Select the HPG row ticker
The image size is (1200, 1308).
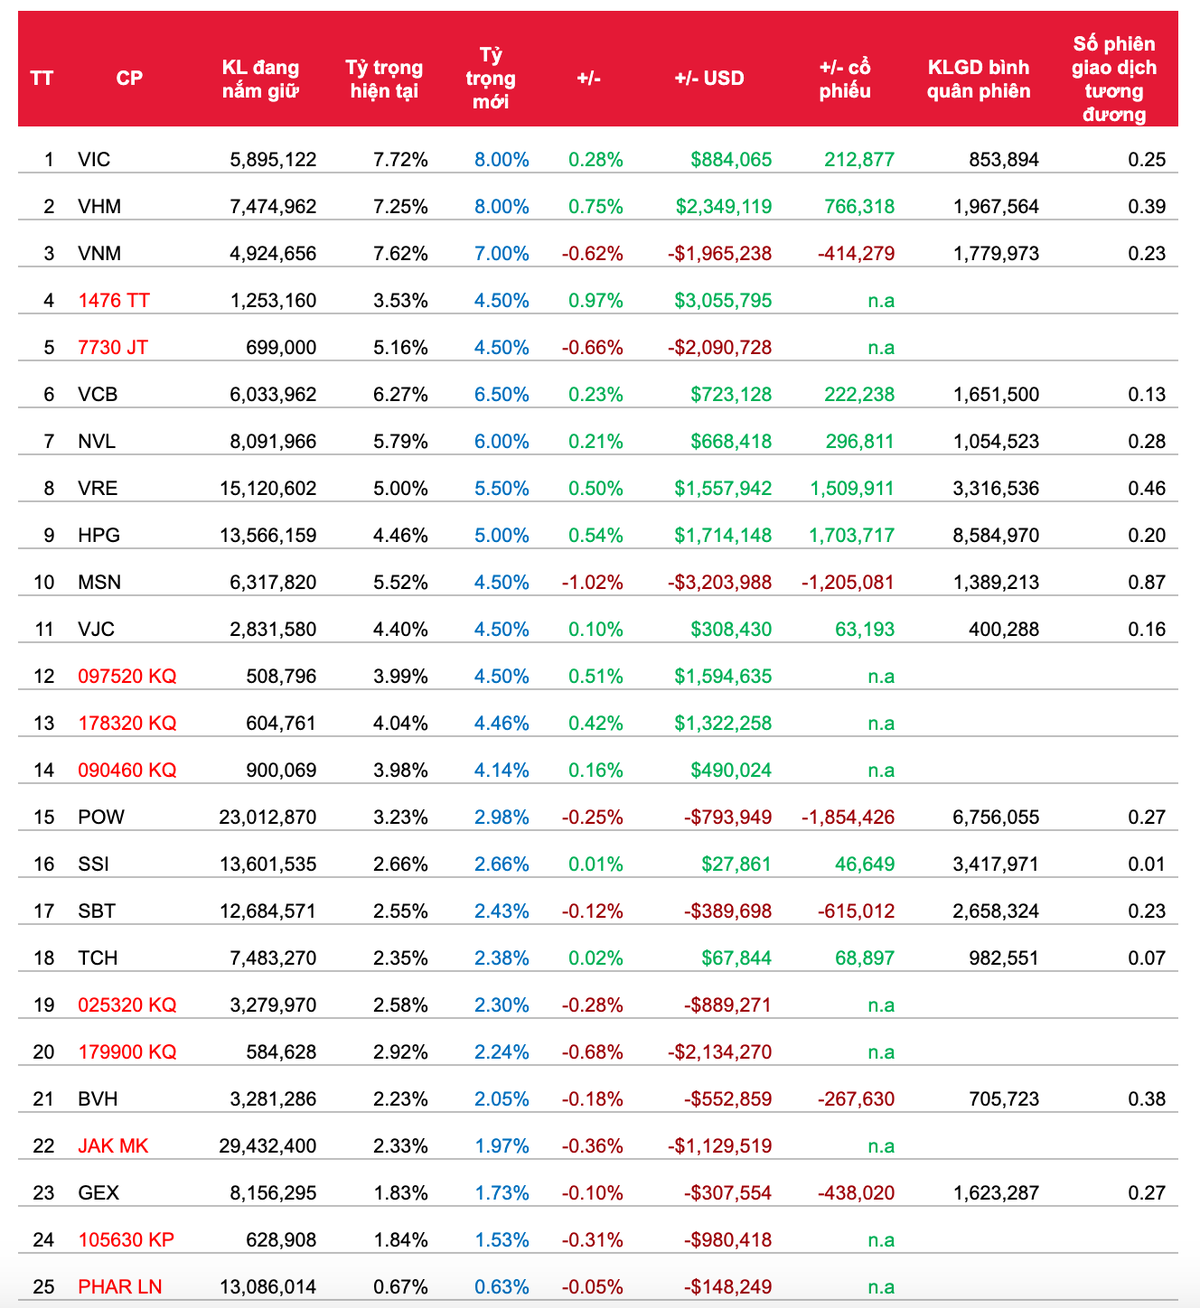(x=99, y=535)
